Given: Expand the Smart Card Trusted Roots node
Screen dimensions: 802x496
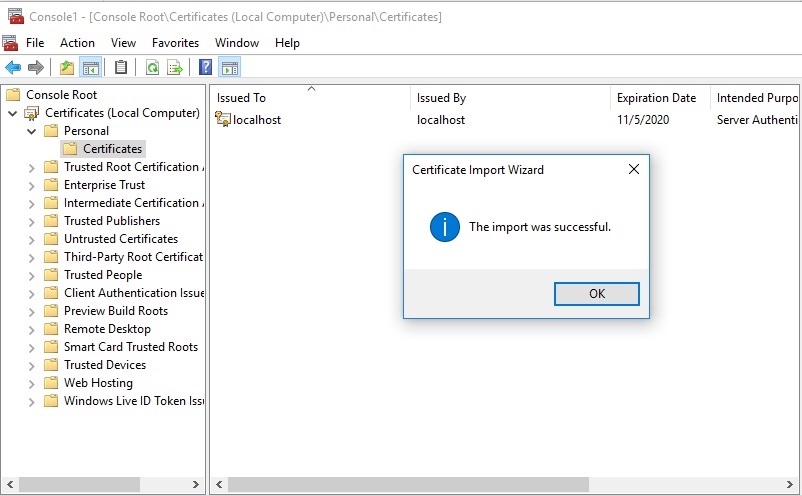Looking at the screenshot, I should pyautogui.click(x=32, y=347).
